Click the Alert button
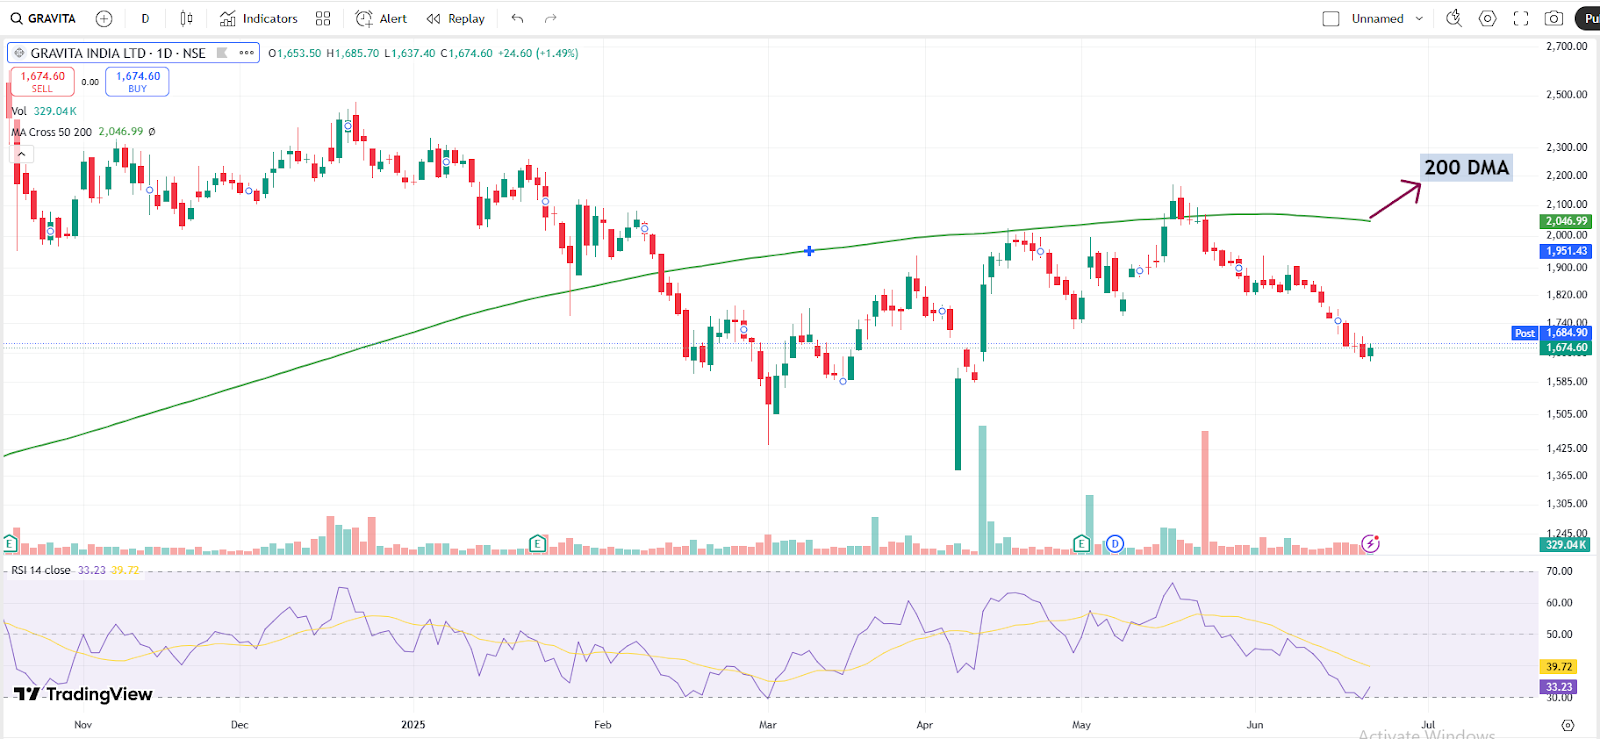 click(382, 18)
